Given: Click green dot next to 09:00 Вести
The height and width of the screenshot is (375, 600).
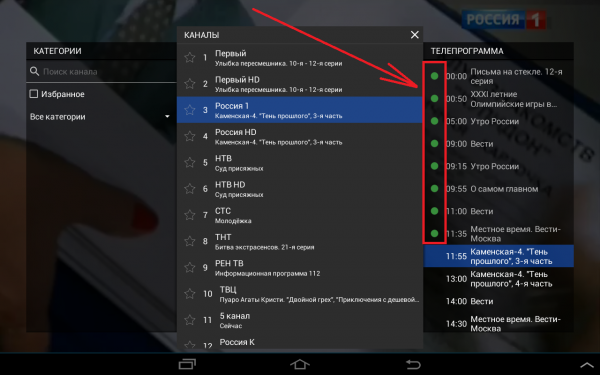Looking at the screenshot, I should point(434,143).
